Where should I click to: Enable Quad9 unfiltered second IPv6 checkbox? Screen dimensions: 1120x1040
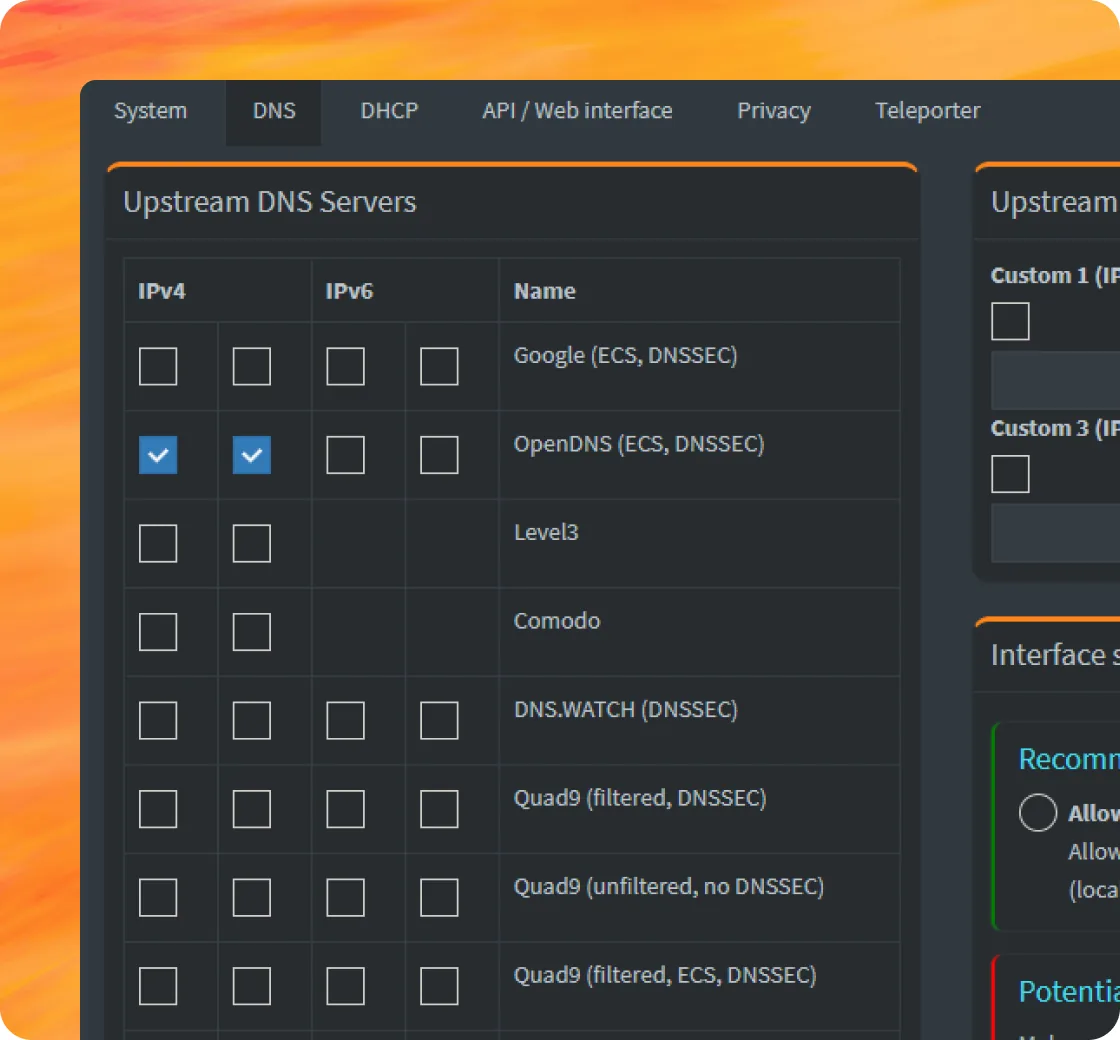pos(439,898)
